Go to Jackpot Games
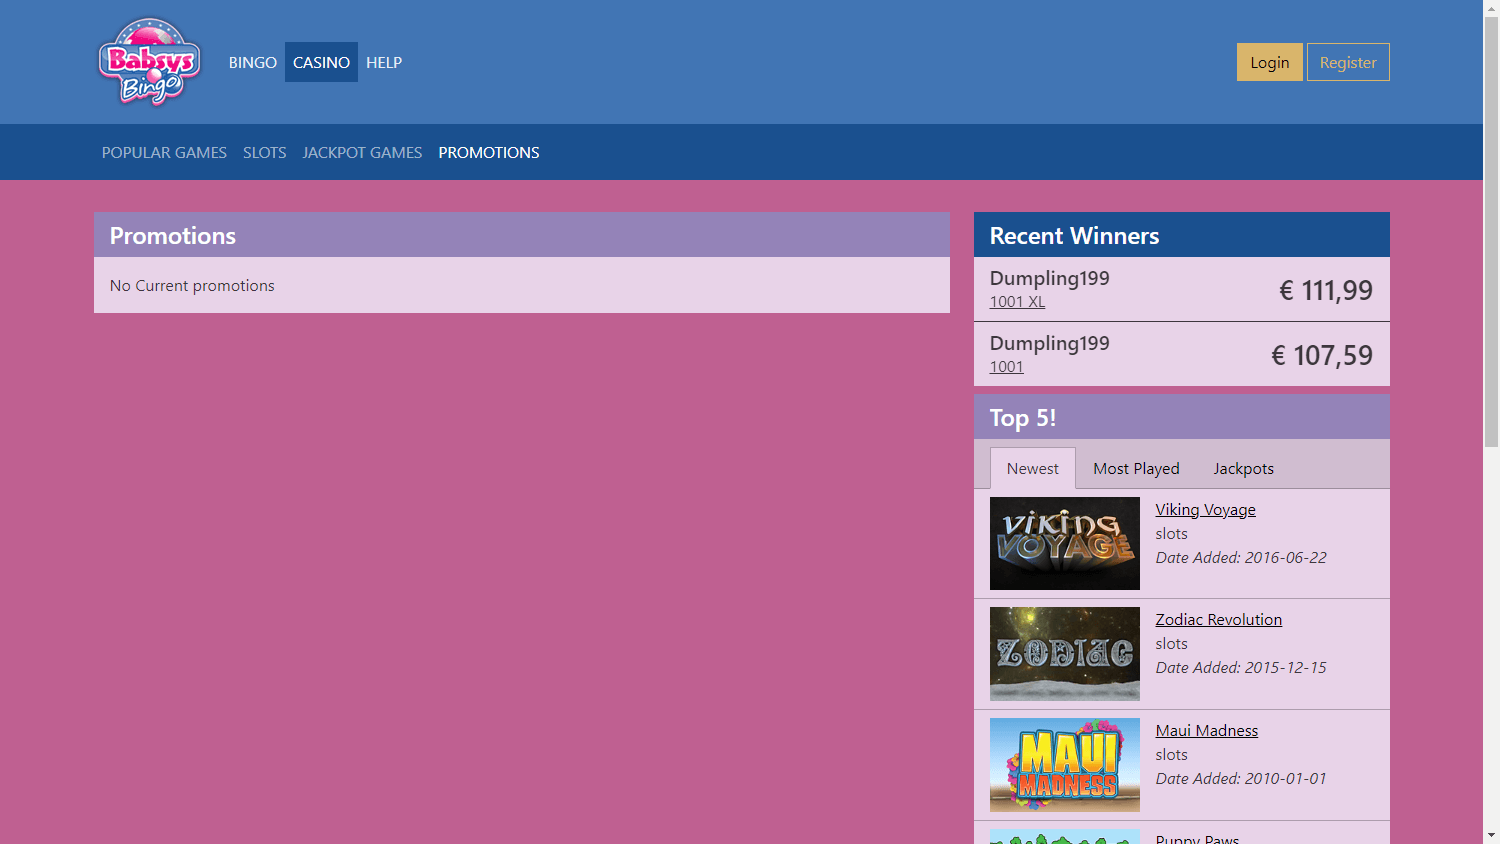The width and height of the screenshot is (1500, 844). pos(362,152)
